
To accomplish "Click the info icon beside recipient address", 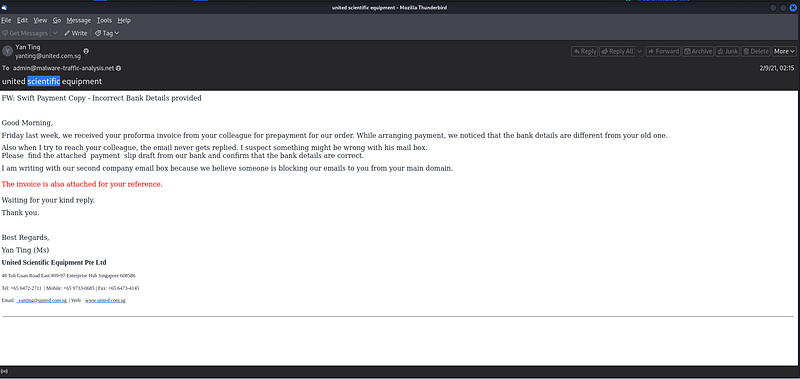I will click(118, 68).
